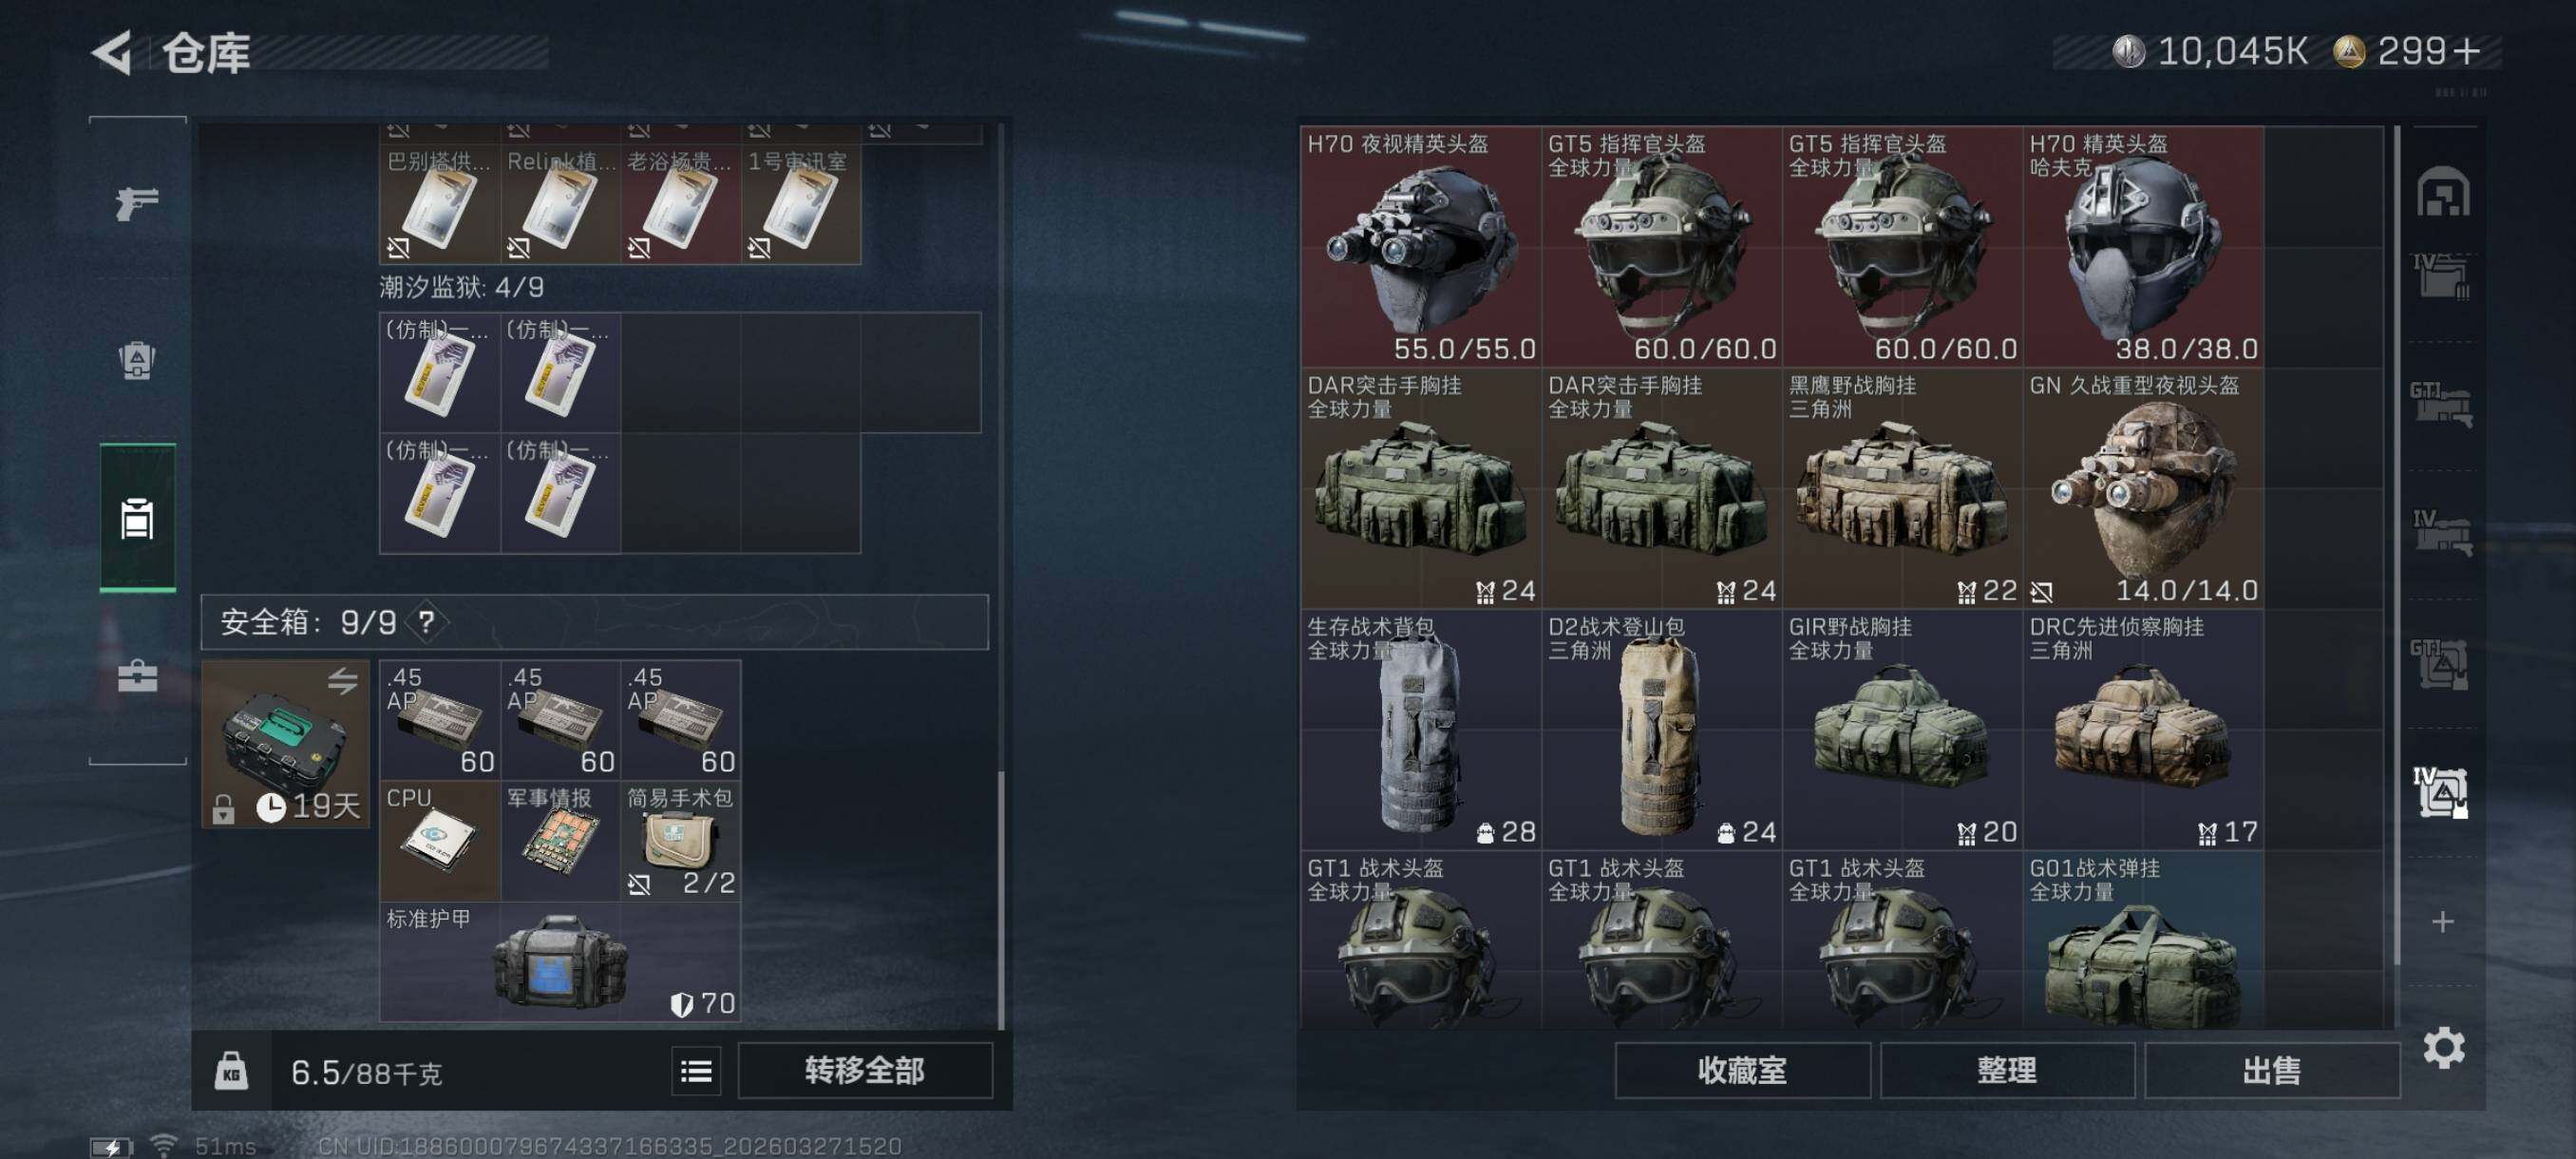Select the helmet stash tab icon
The image size is (2576, 1159).
point(2442,191)
